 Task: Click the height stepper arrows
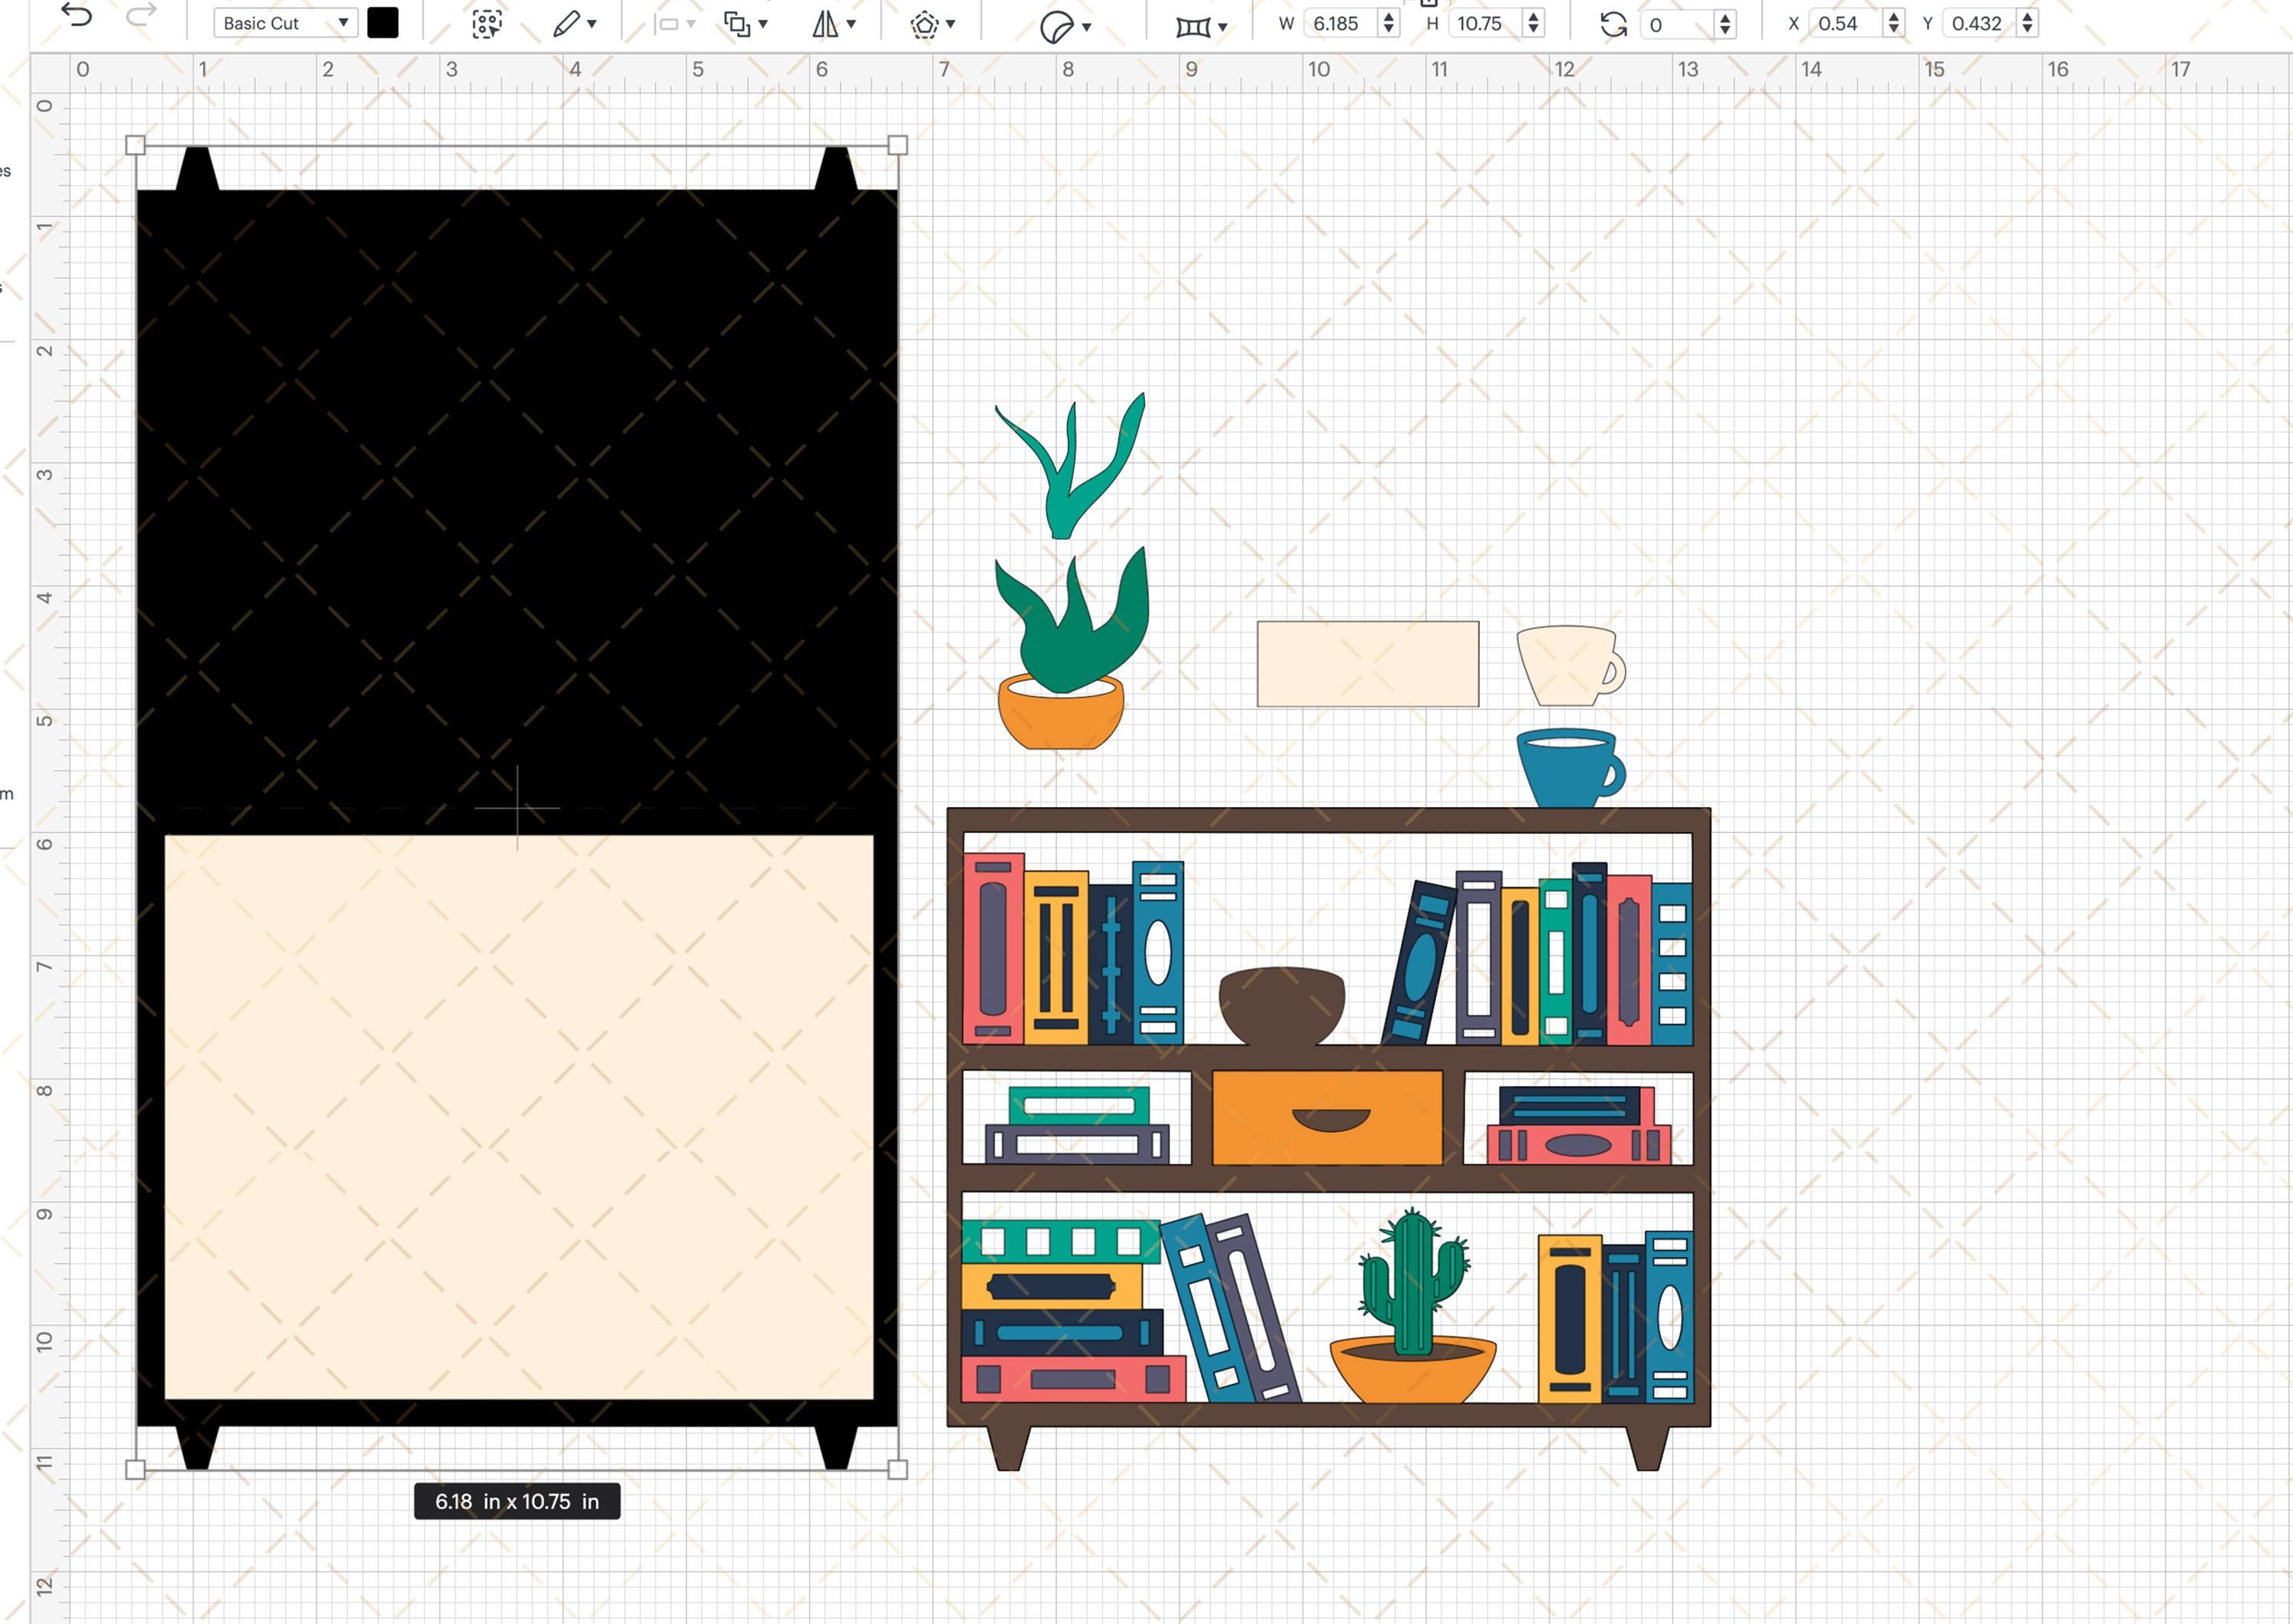(1533, 23)
